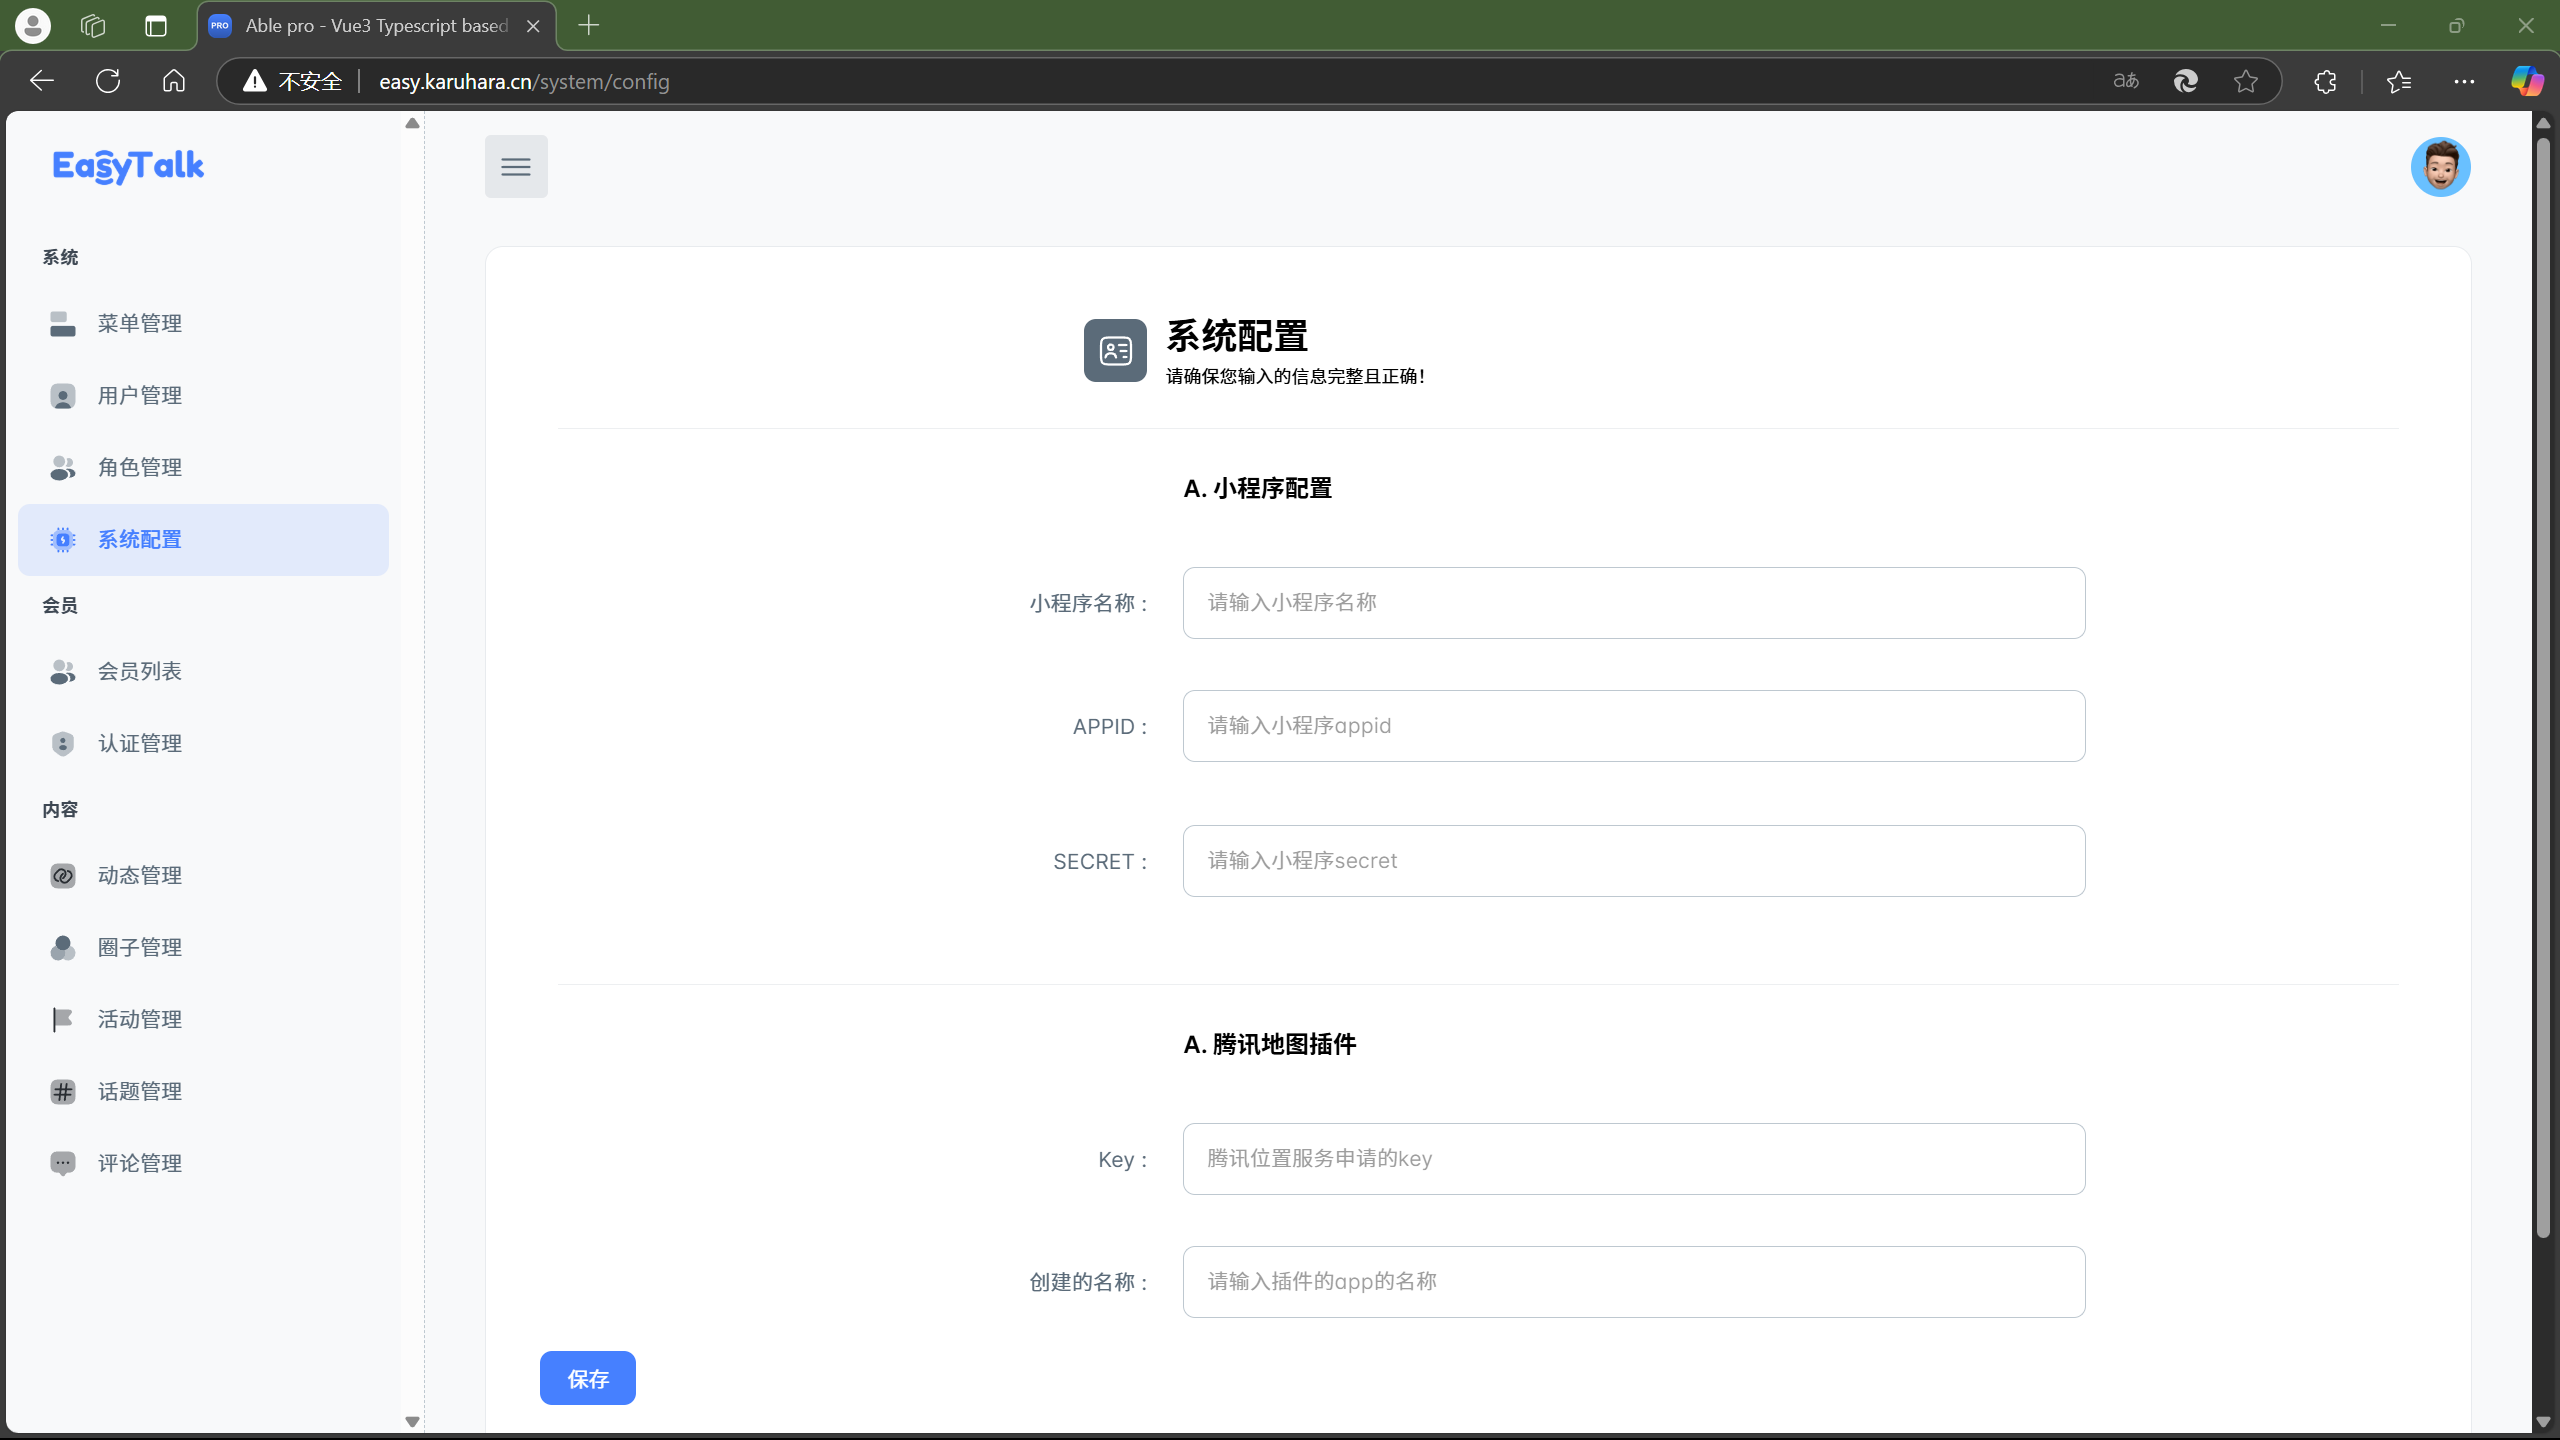The width and height of the screenshot is (2560, 1440).
Task: Click the 保存 button
Action: (587, 1378)
